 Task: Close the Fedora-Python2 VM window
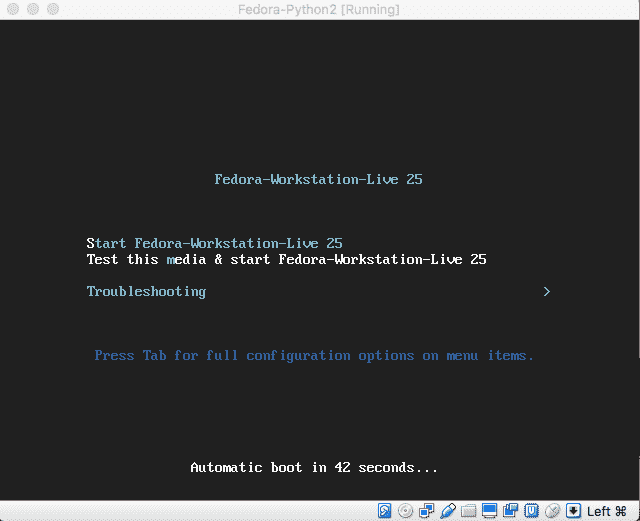[13, 9]
